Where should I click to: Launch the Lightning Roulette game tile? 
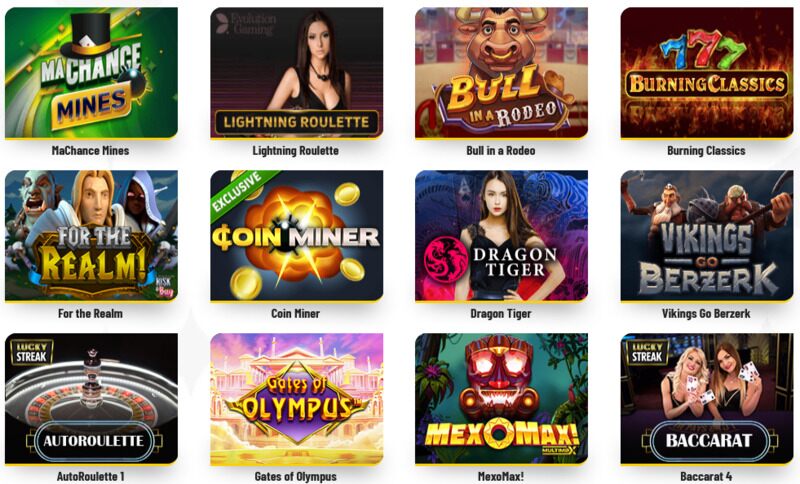(x=296, y=72)
